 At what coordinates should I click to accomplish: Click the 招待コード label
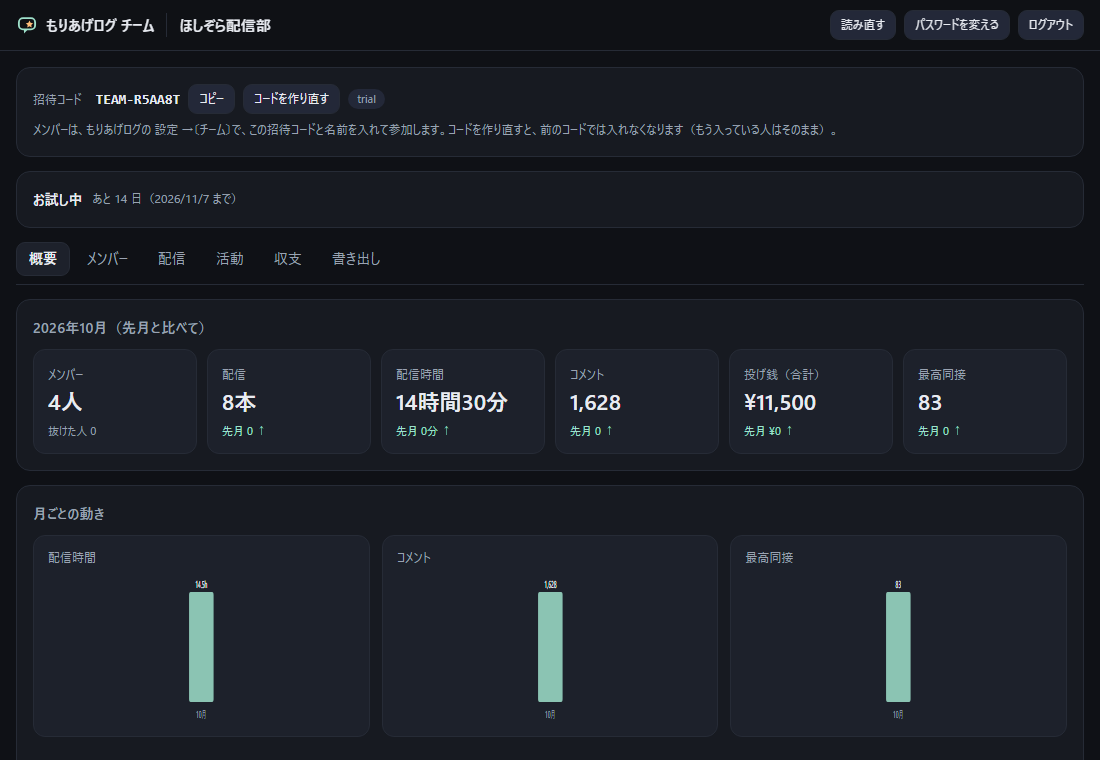pyautogui.click(x=58, y=100)
